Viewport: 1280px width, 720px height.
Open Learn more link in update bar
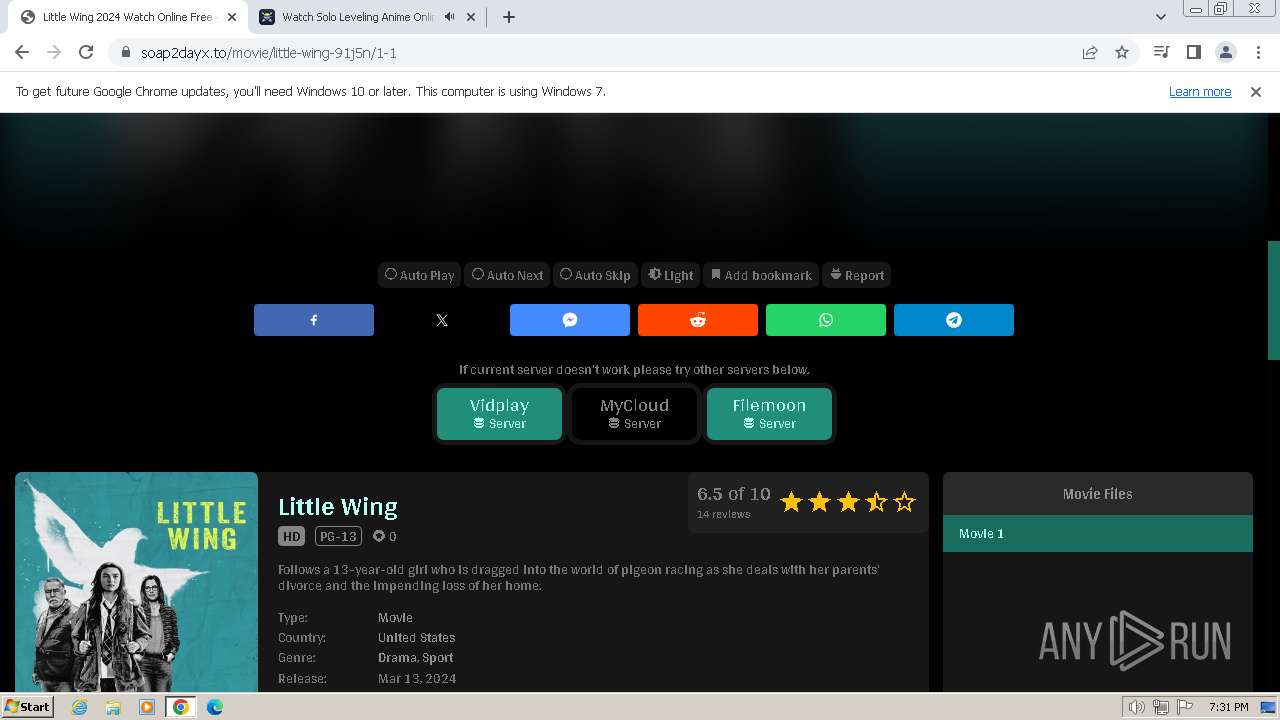pyautogui.click(x=1200, y=92)
